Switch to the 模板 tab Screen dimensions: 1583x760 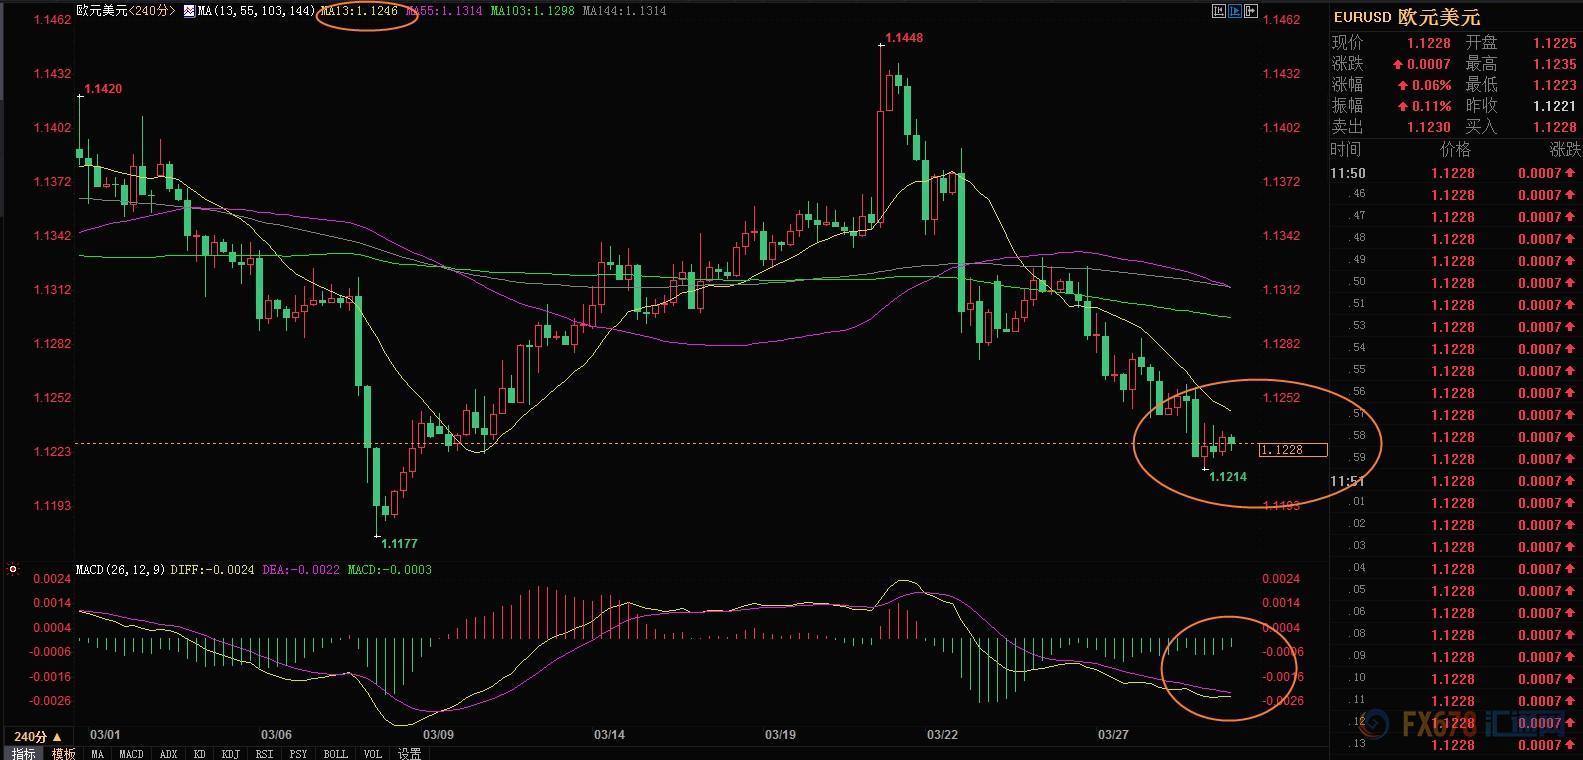[x=63, y=754]
